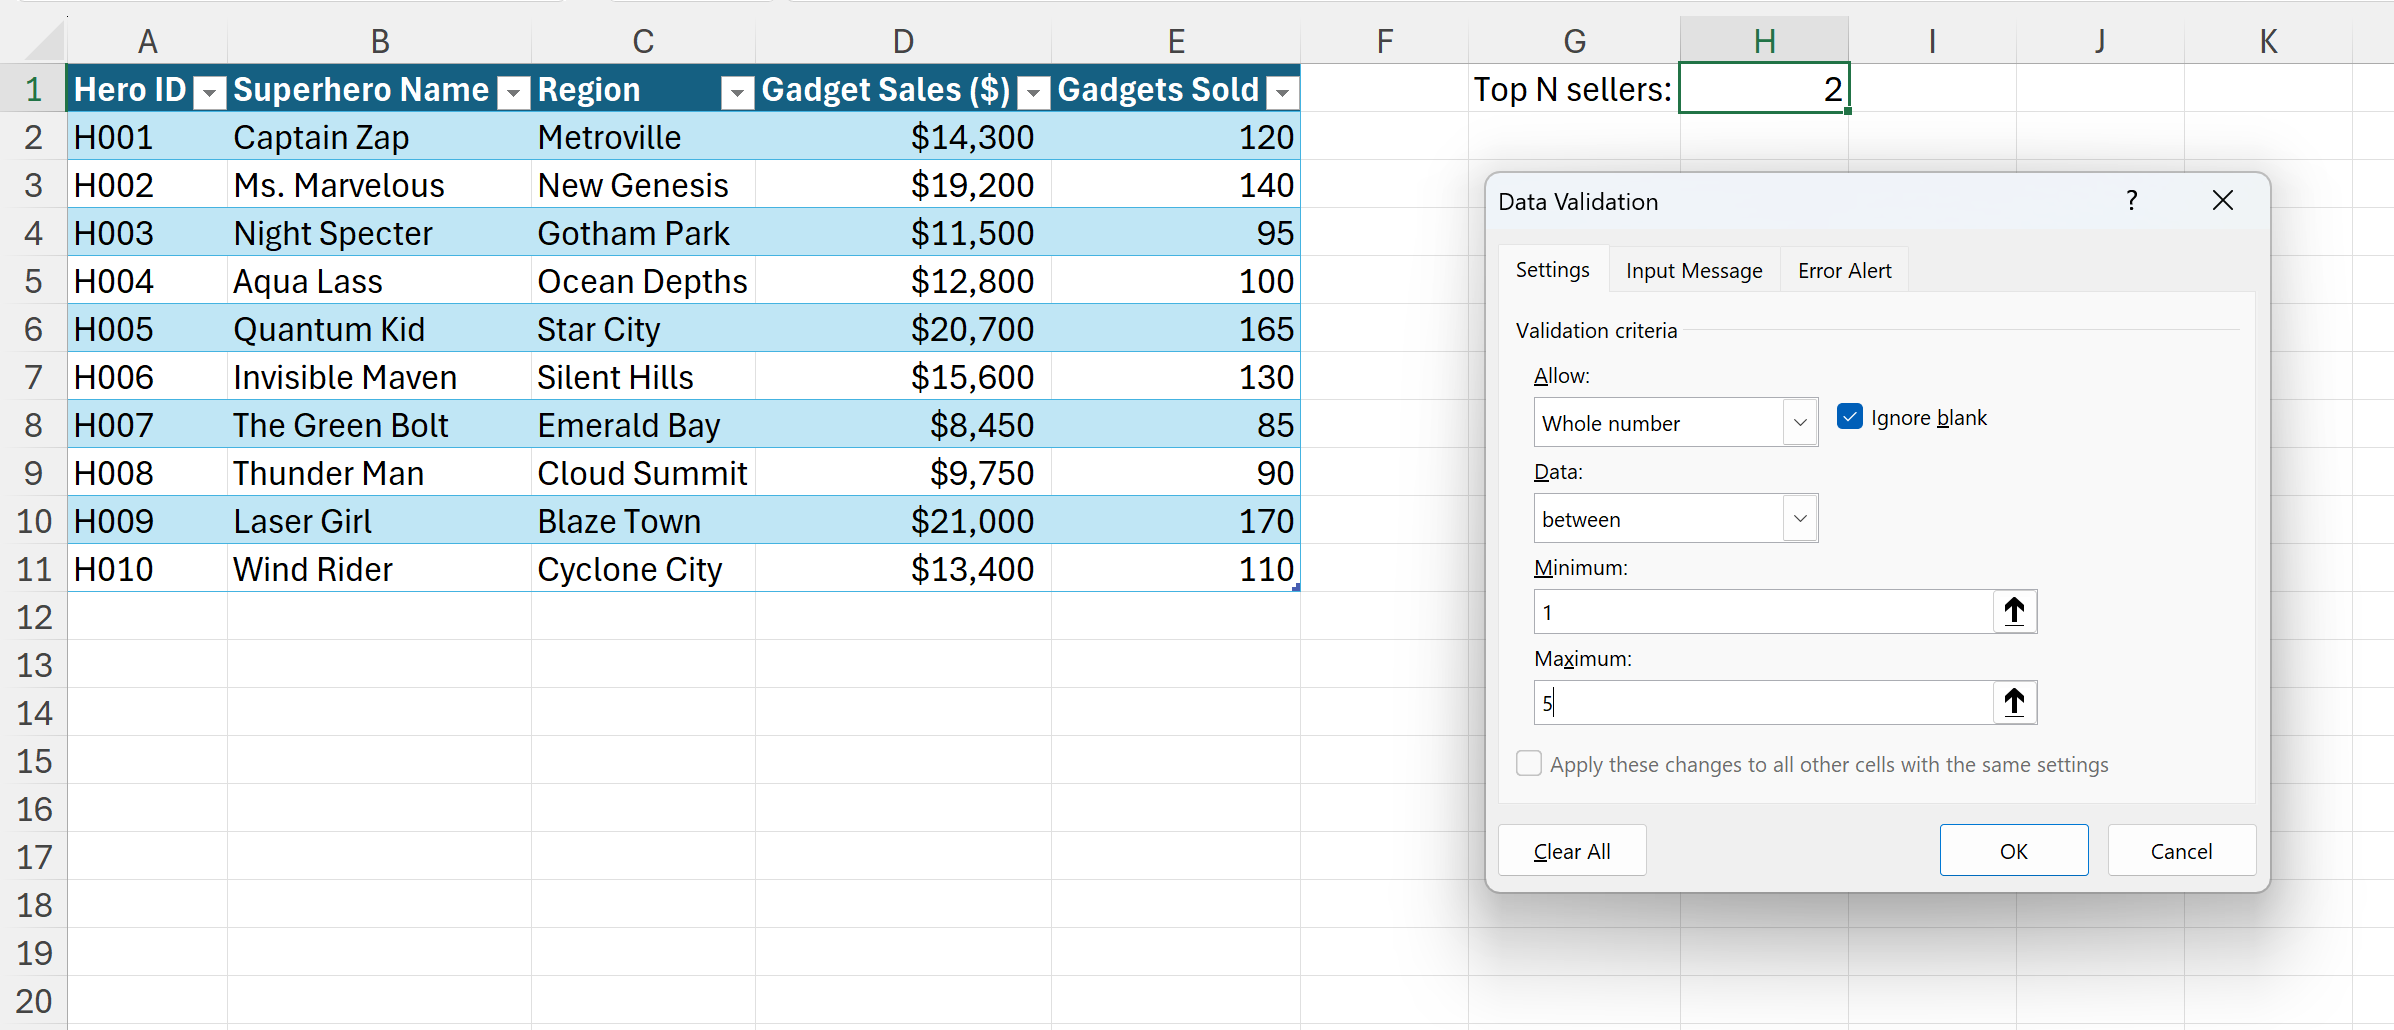Viewport: 2394px width, 1030px height.
Task: Click the range selector icon for Maximum
Action: pyautogui.click(x=2014, y=702)
